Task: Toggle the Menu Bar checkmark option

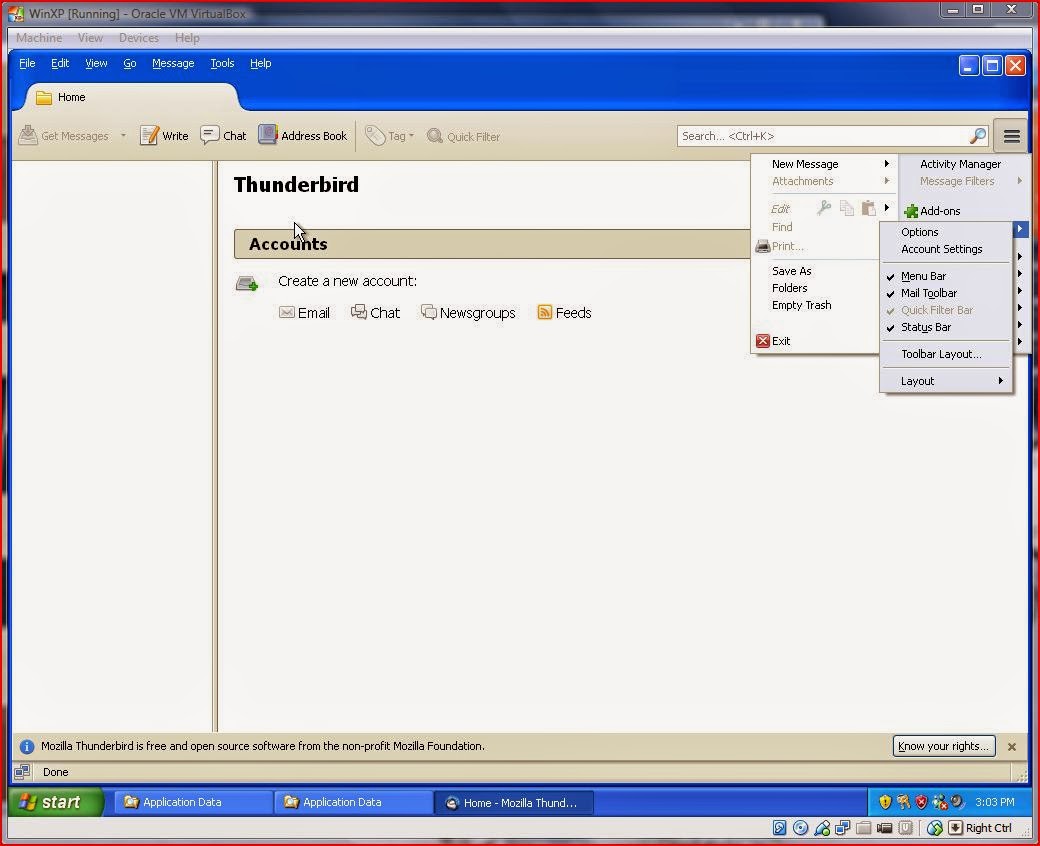Action: coord(945,276)
